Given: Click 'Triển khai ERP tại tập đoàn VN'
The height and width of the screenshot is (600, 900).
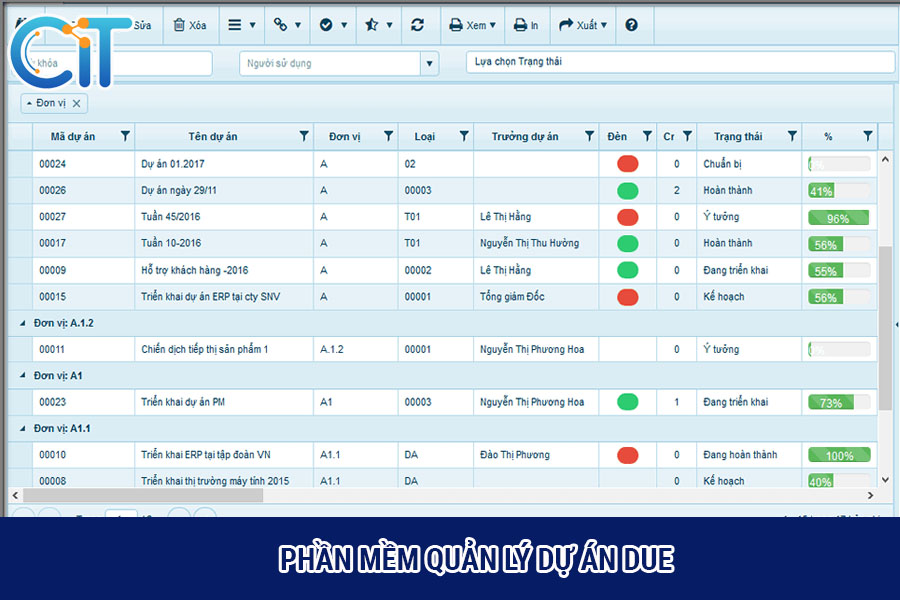Looking at the screenshot, I should tap(206, 455).
